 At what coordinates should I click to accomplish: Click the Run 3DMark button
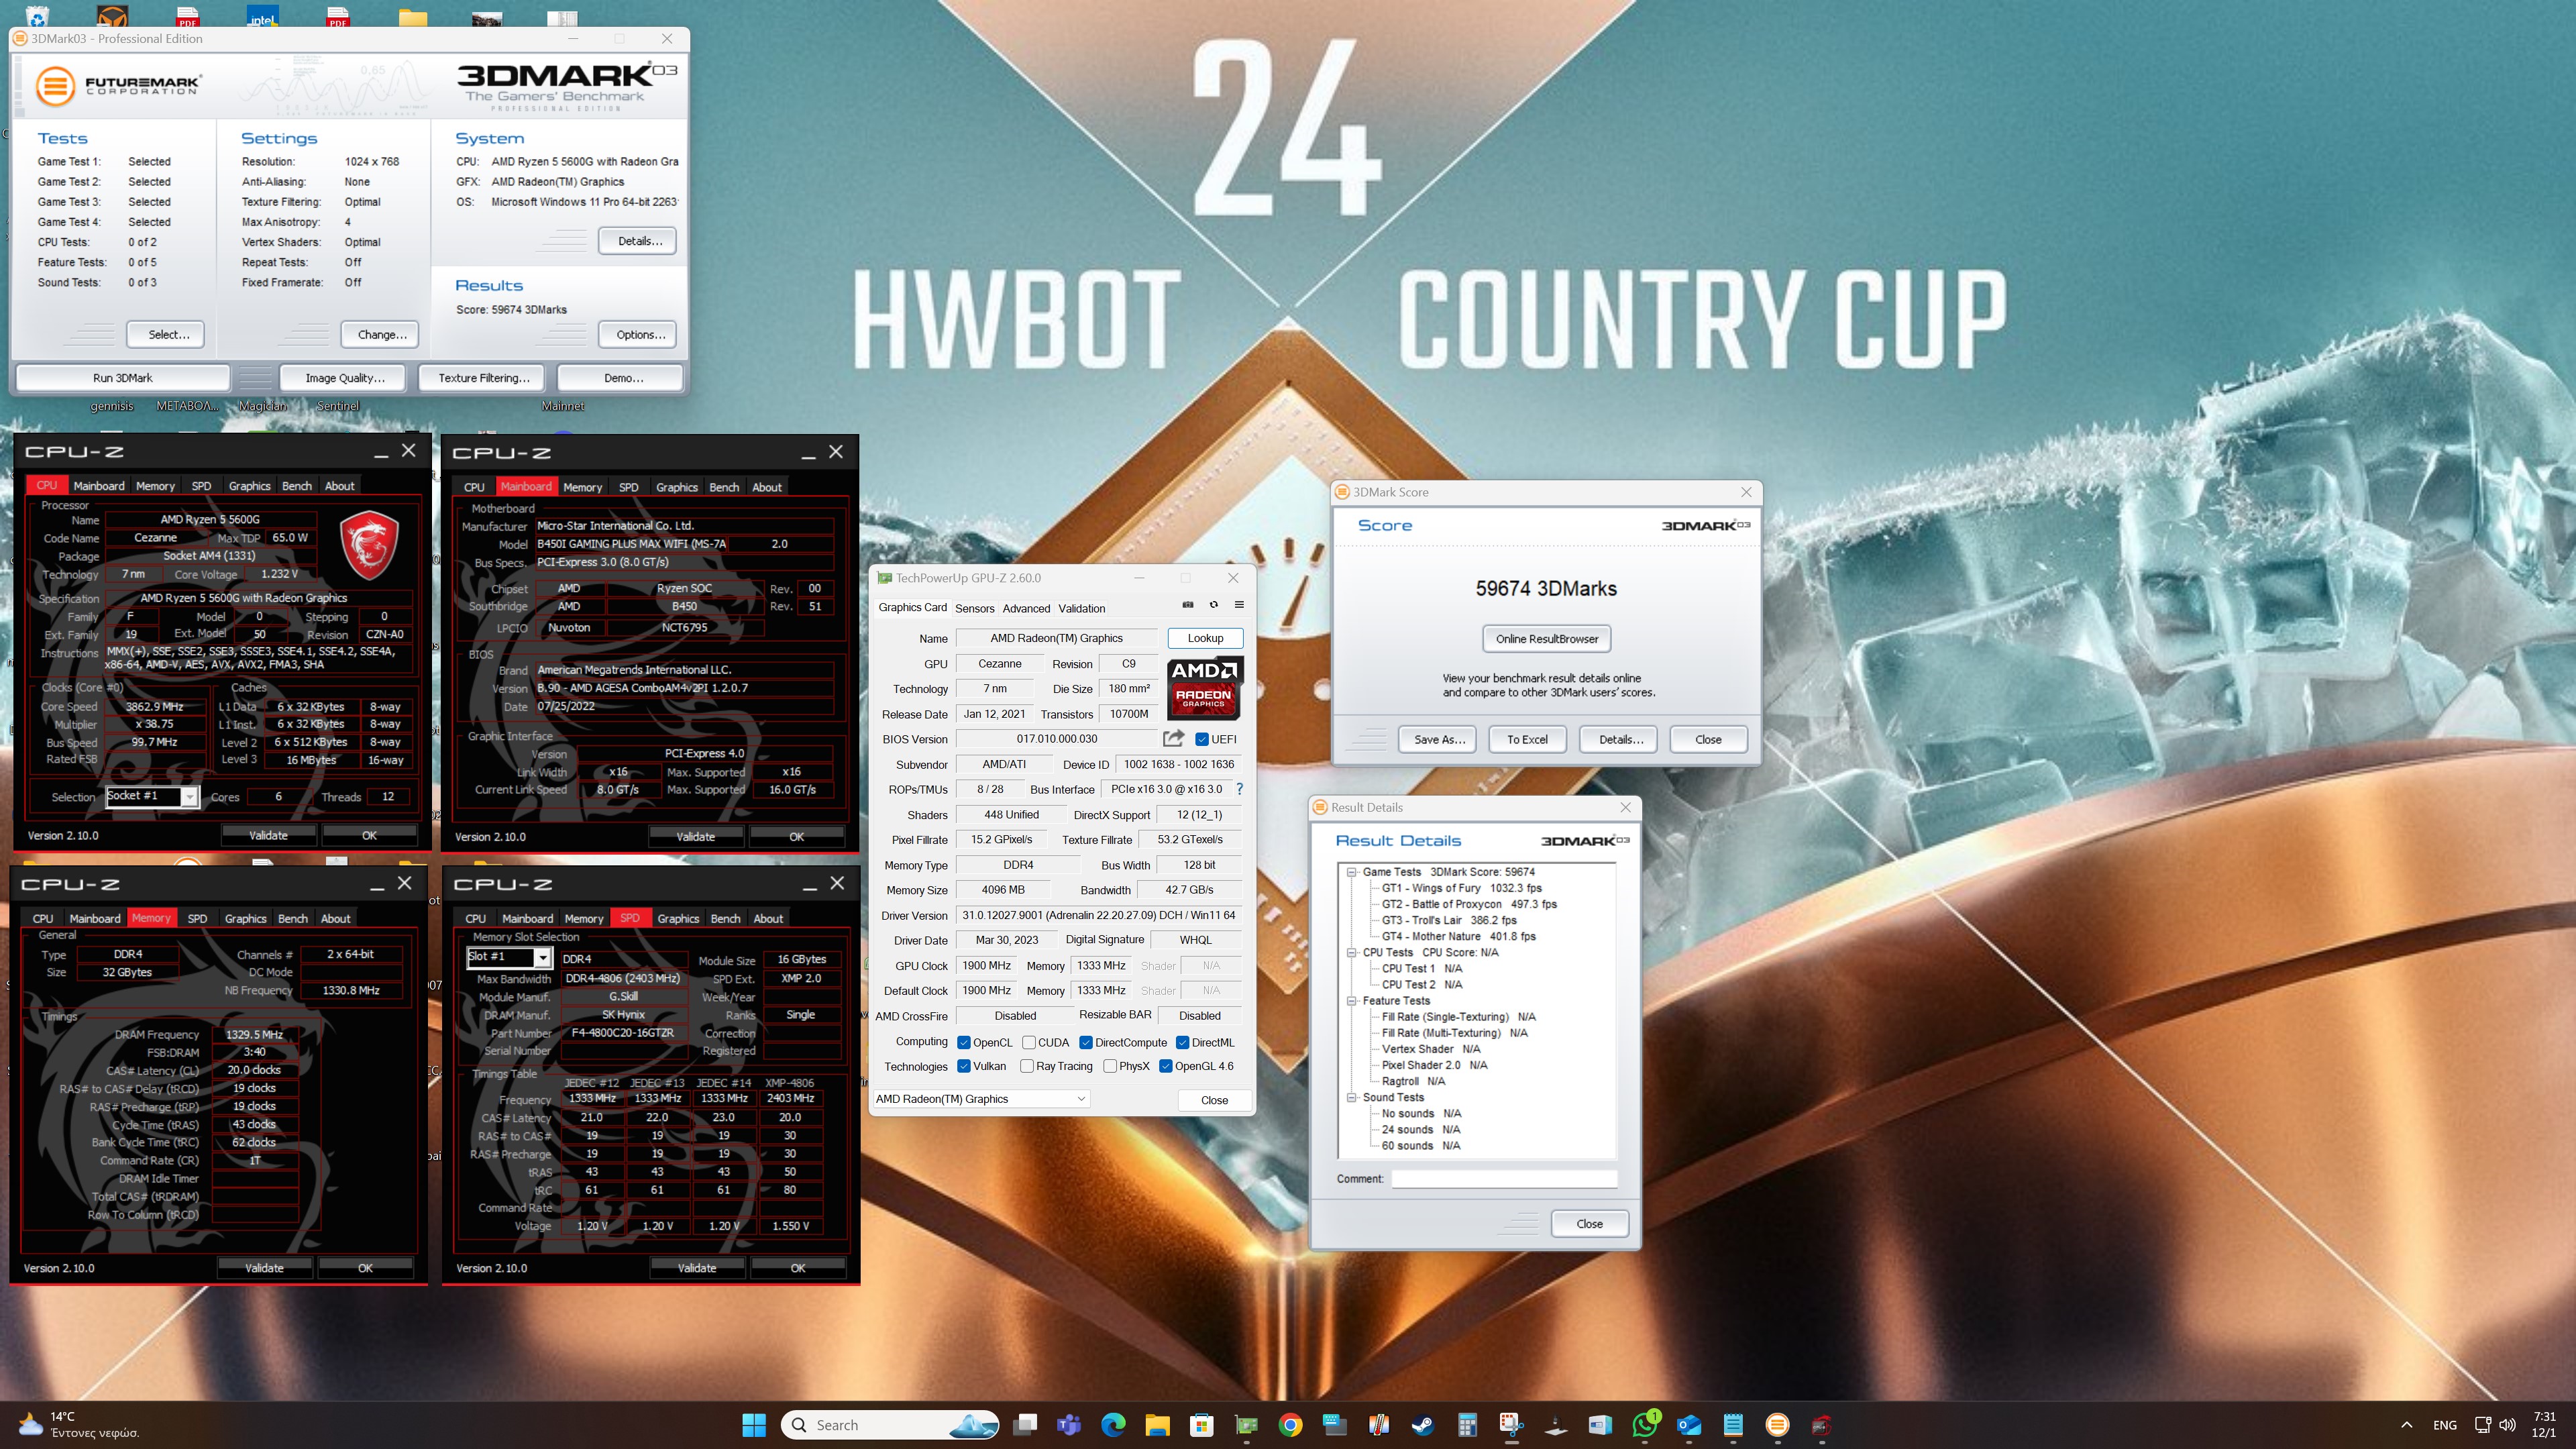[x=123, y=378]
